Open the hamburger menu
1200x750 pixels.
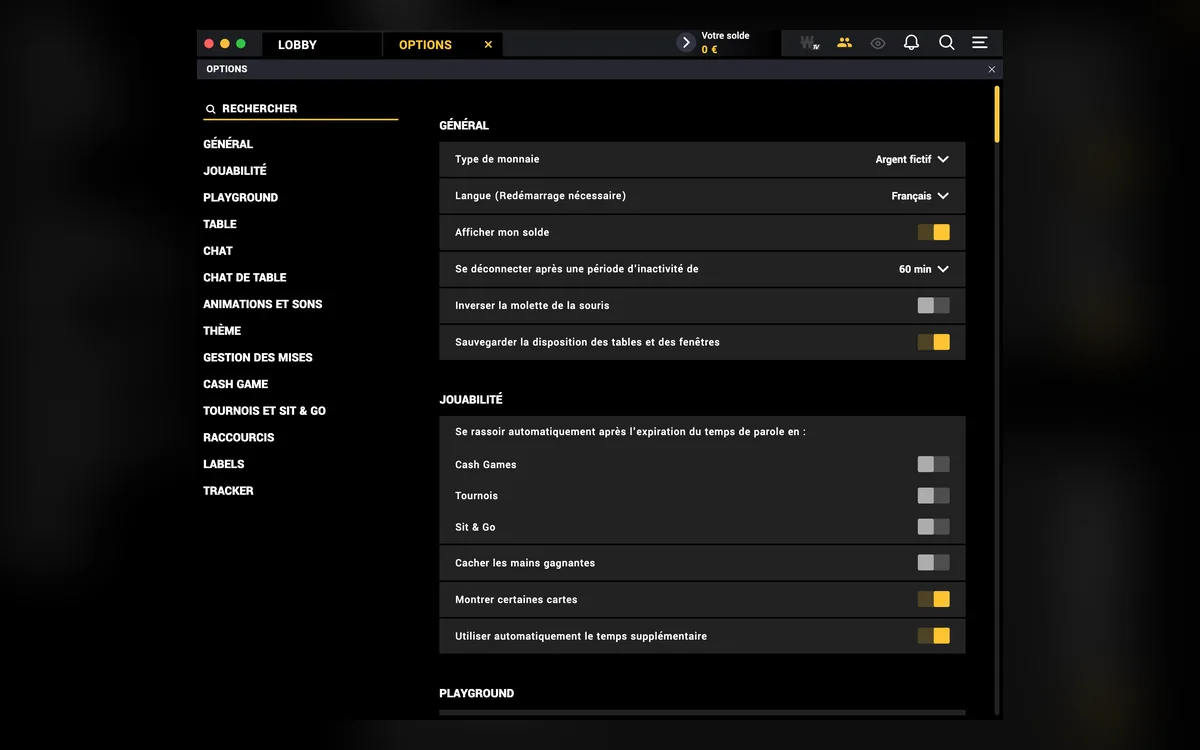(980, 43)
